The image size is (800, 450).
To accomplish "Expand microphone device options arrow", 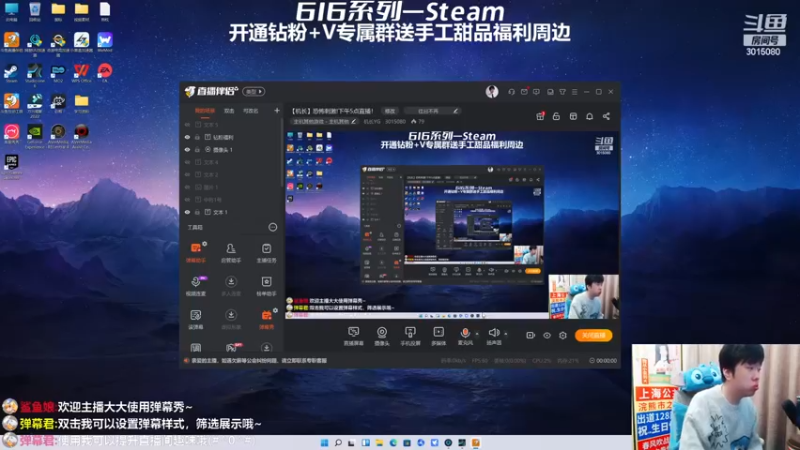I will pyautogui.click(x=477, y=334).
